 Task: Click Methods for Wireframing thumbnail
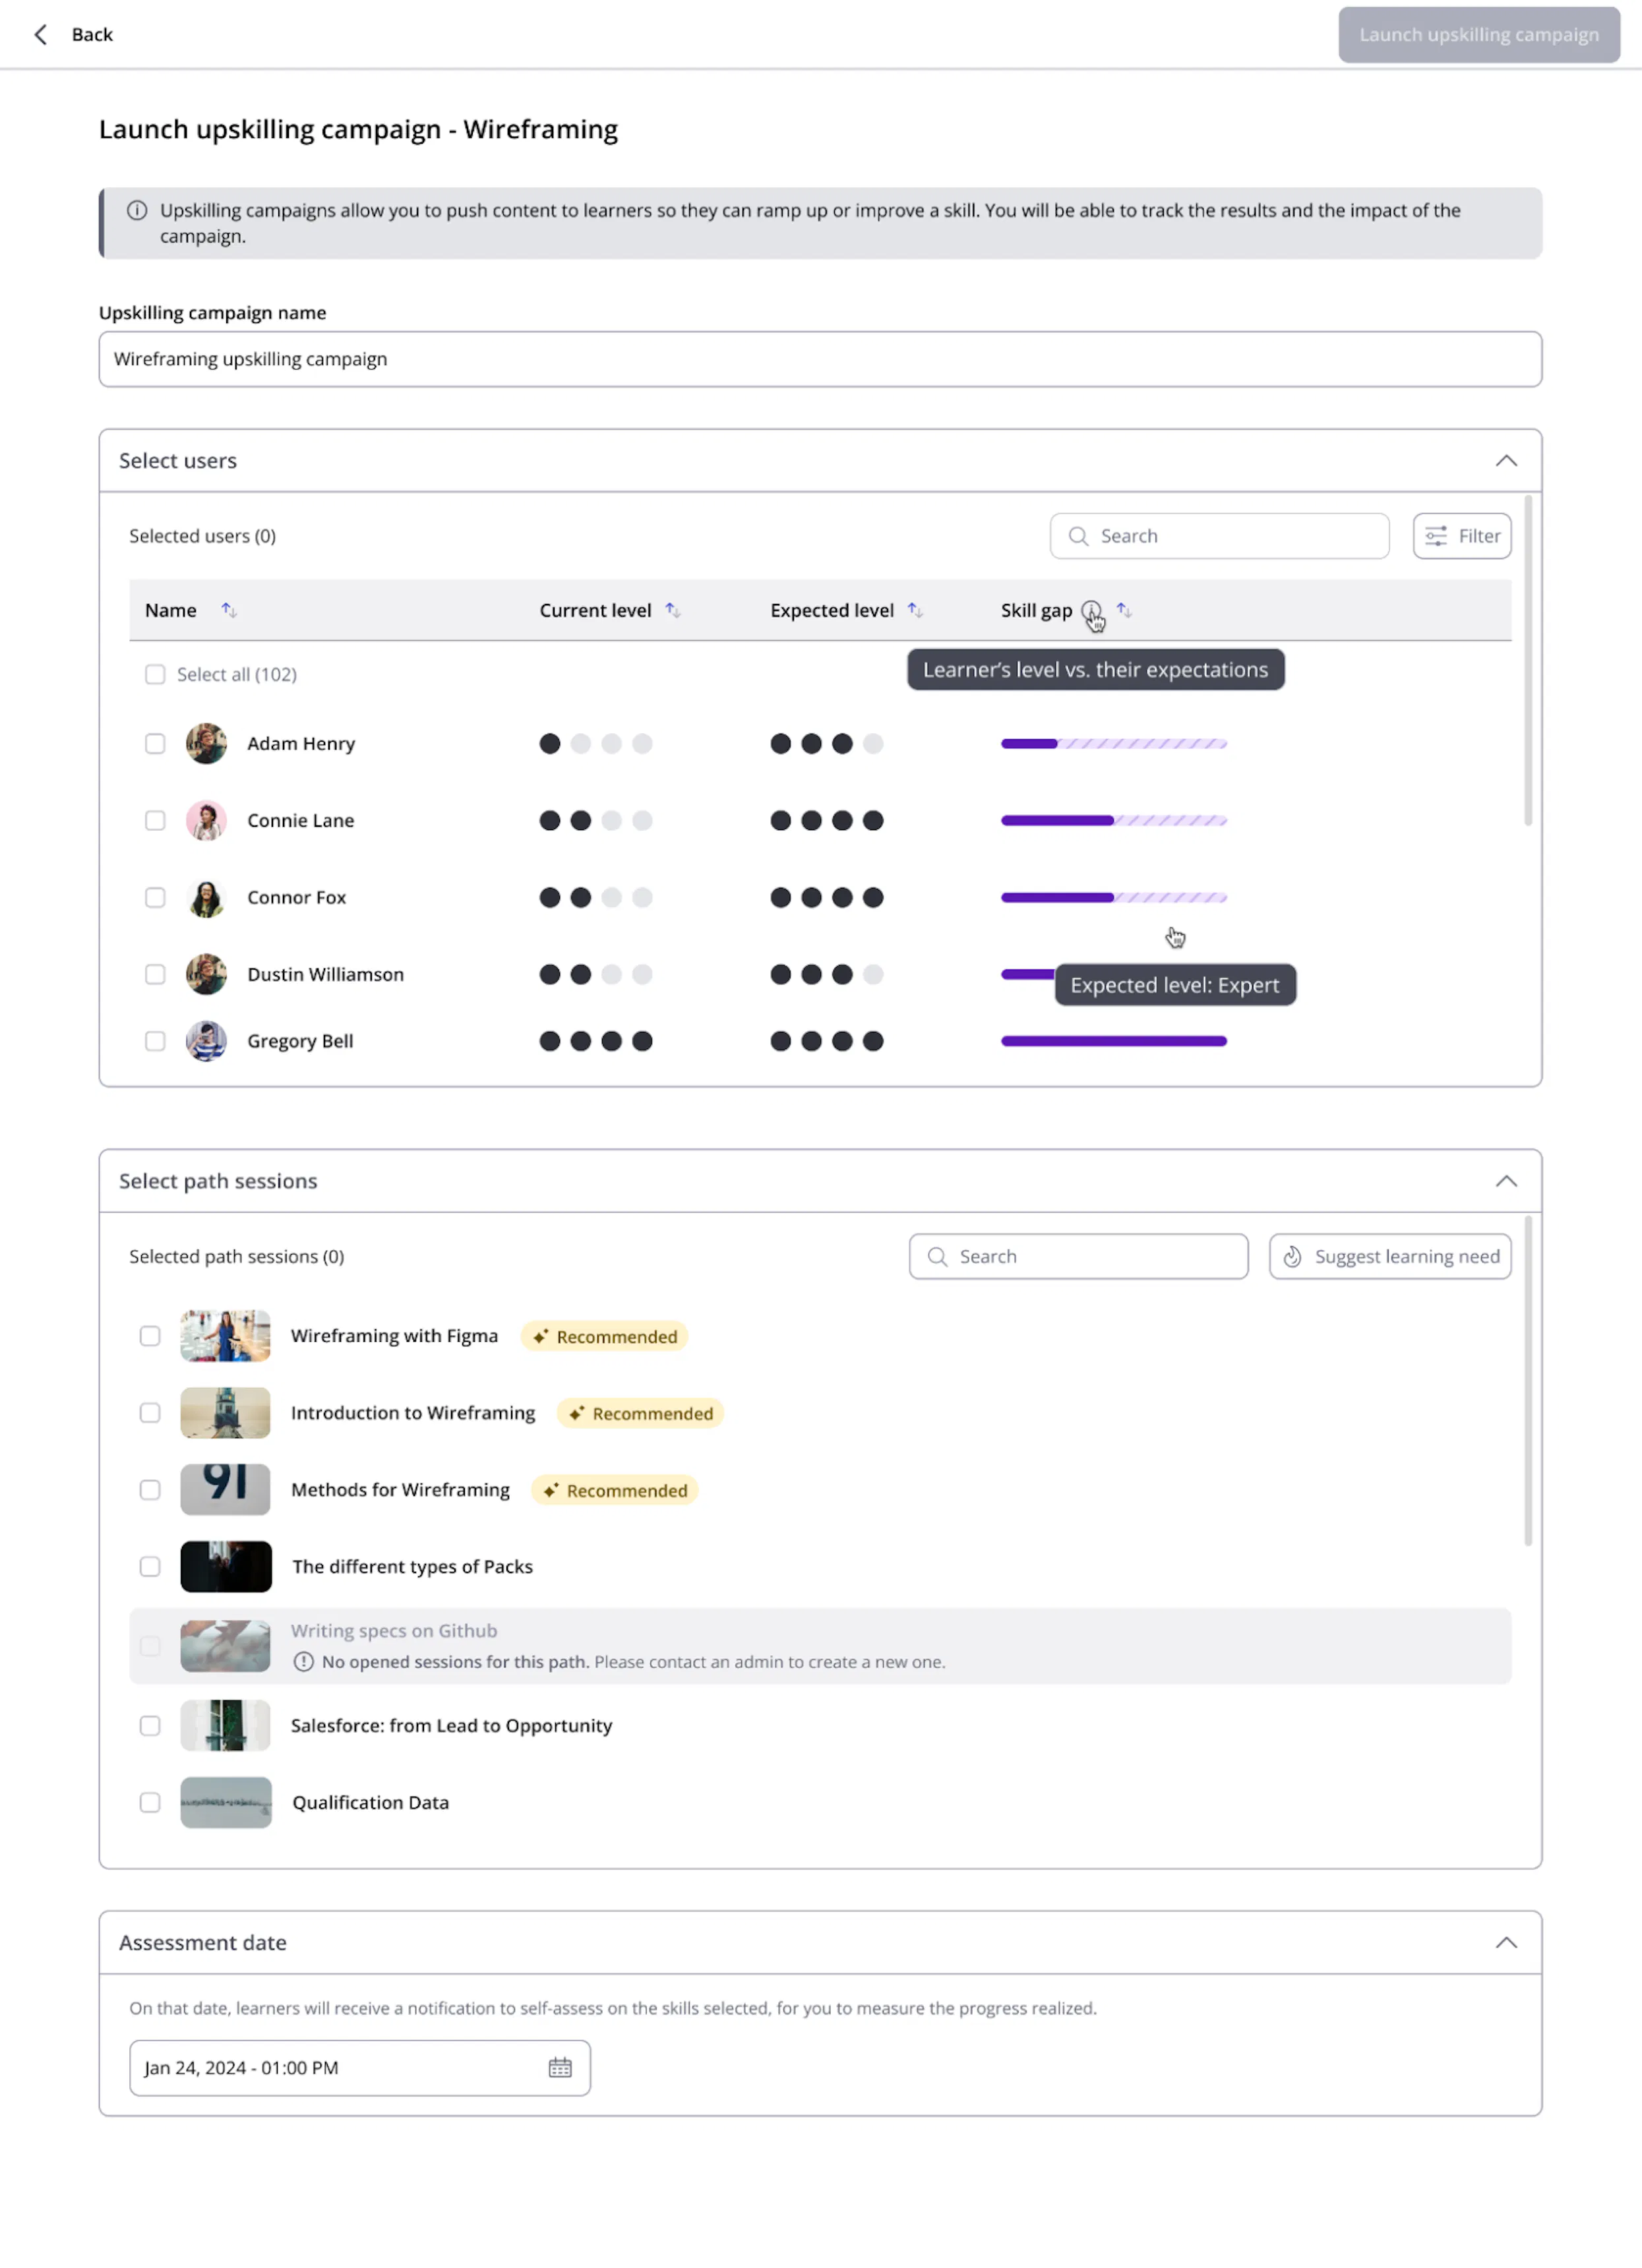225,1490
